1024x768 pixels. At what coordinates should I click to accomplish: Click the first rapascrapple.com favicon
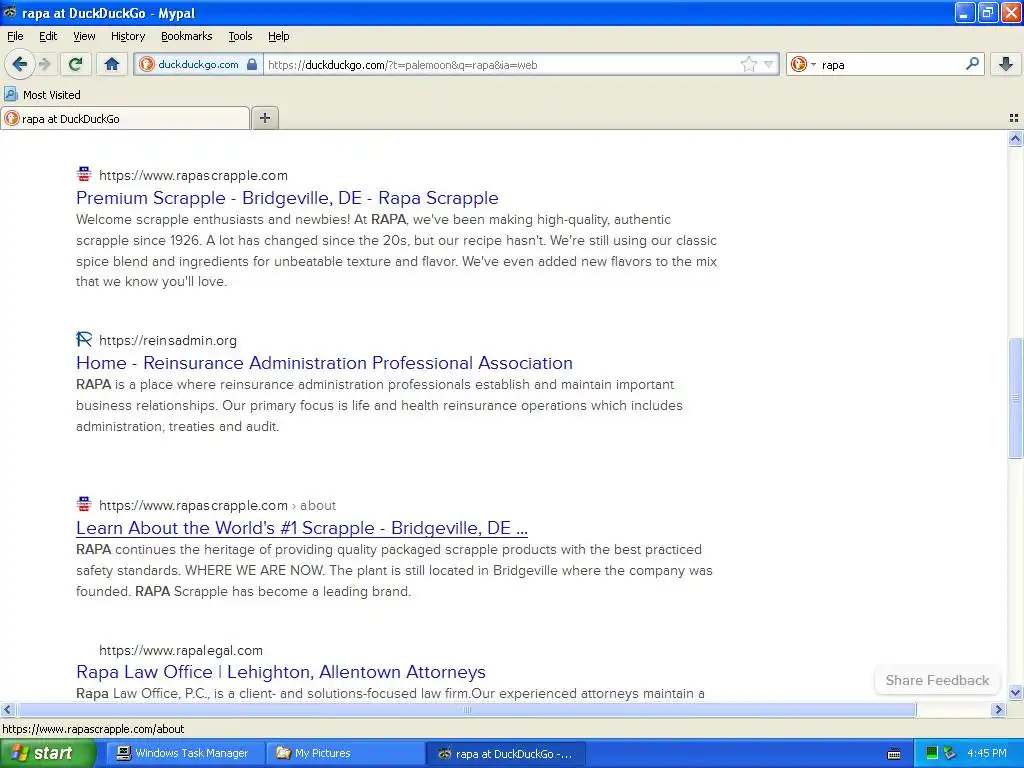pyautogui.click(x=84, y=174)
